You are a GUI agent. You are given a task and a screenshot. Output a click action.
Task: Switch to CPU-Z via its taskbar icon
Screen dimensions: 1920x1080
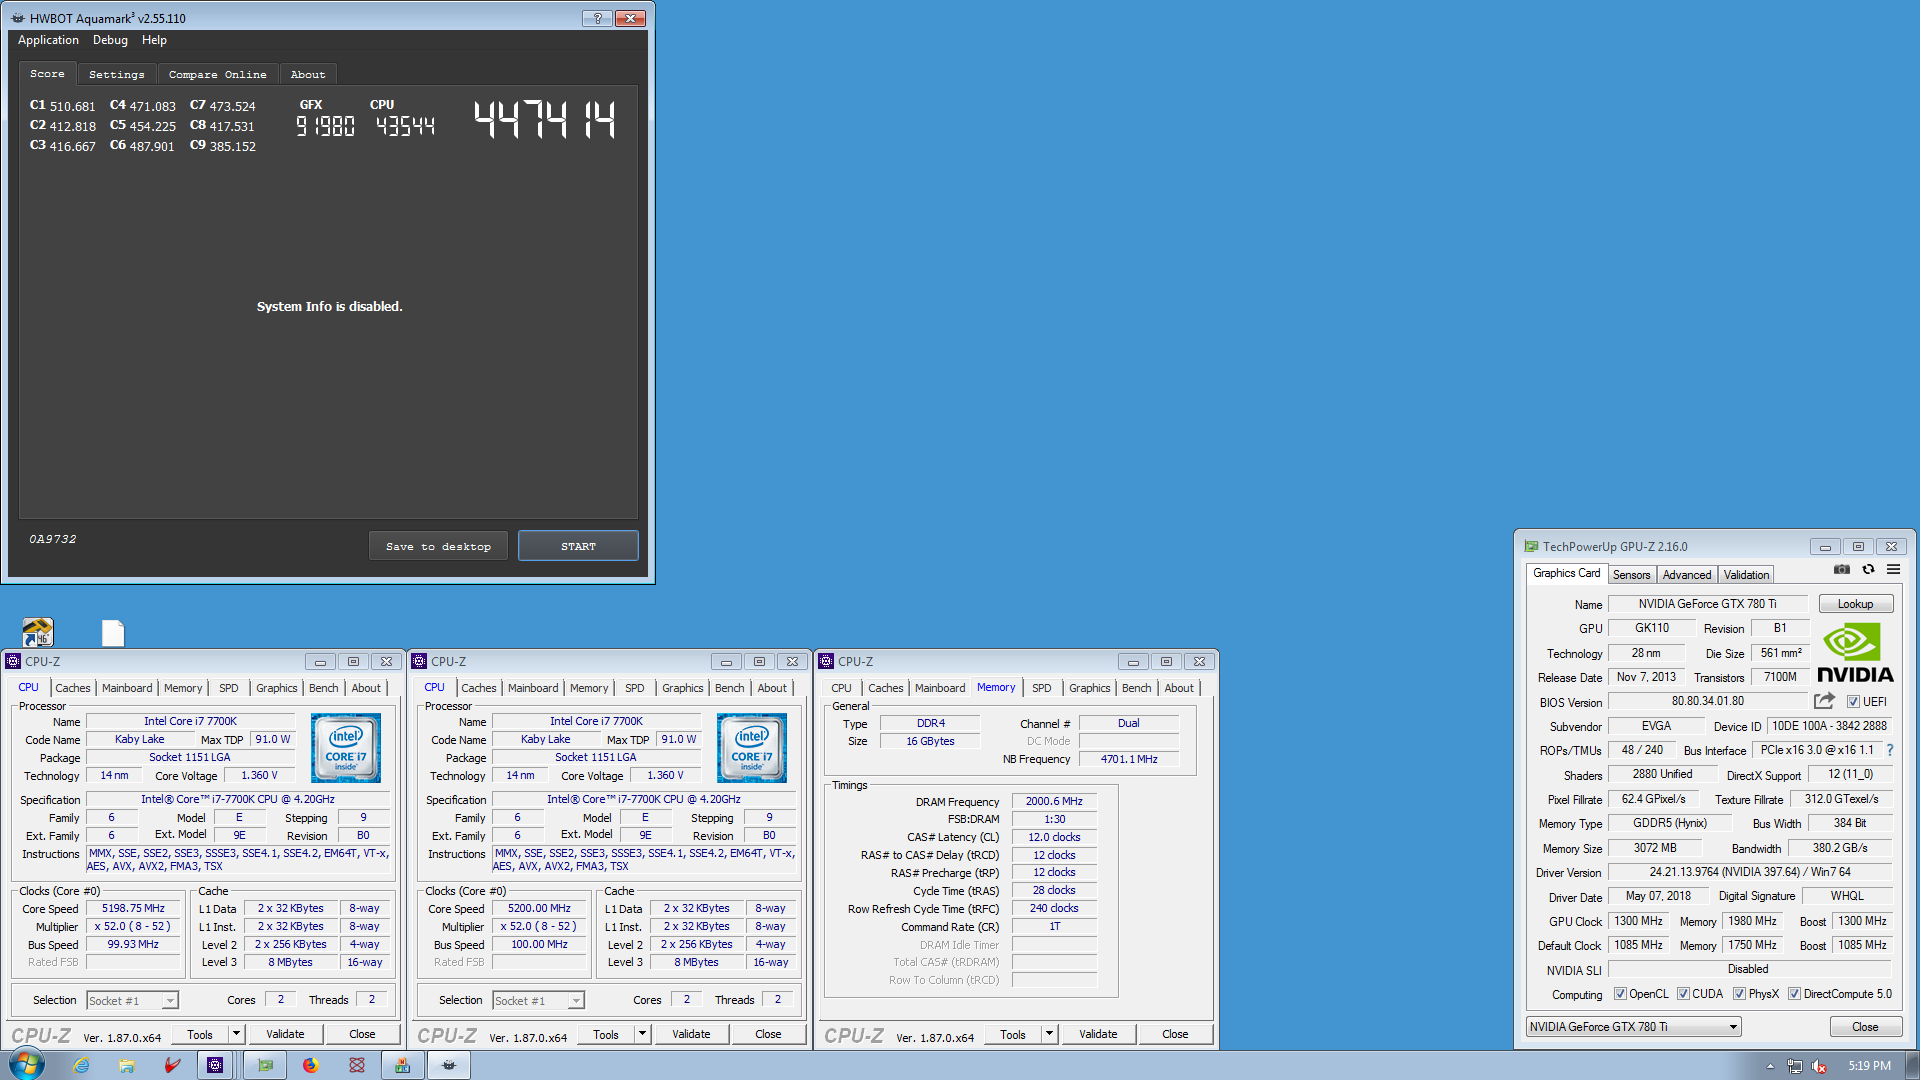click(x=215, y=1065)
